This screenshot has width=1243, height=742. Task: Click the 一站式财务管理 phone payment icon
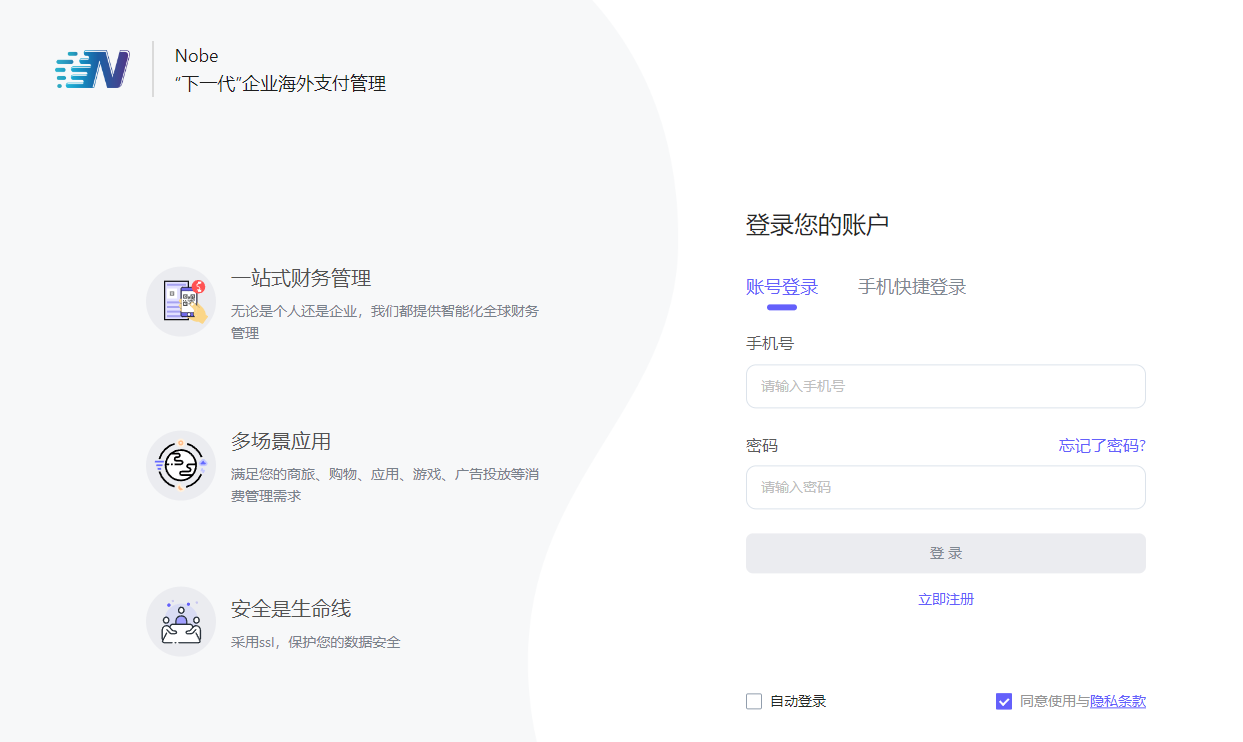(181, 301)
